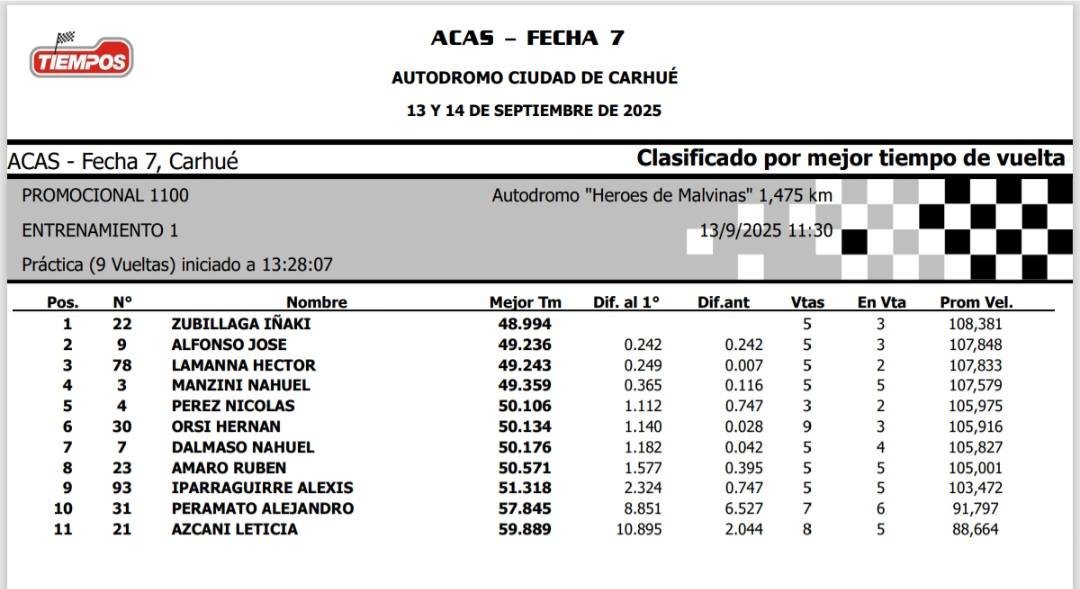Click the Pos. column header
This screenshot has height=589, width=1080.
point(63,302)
